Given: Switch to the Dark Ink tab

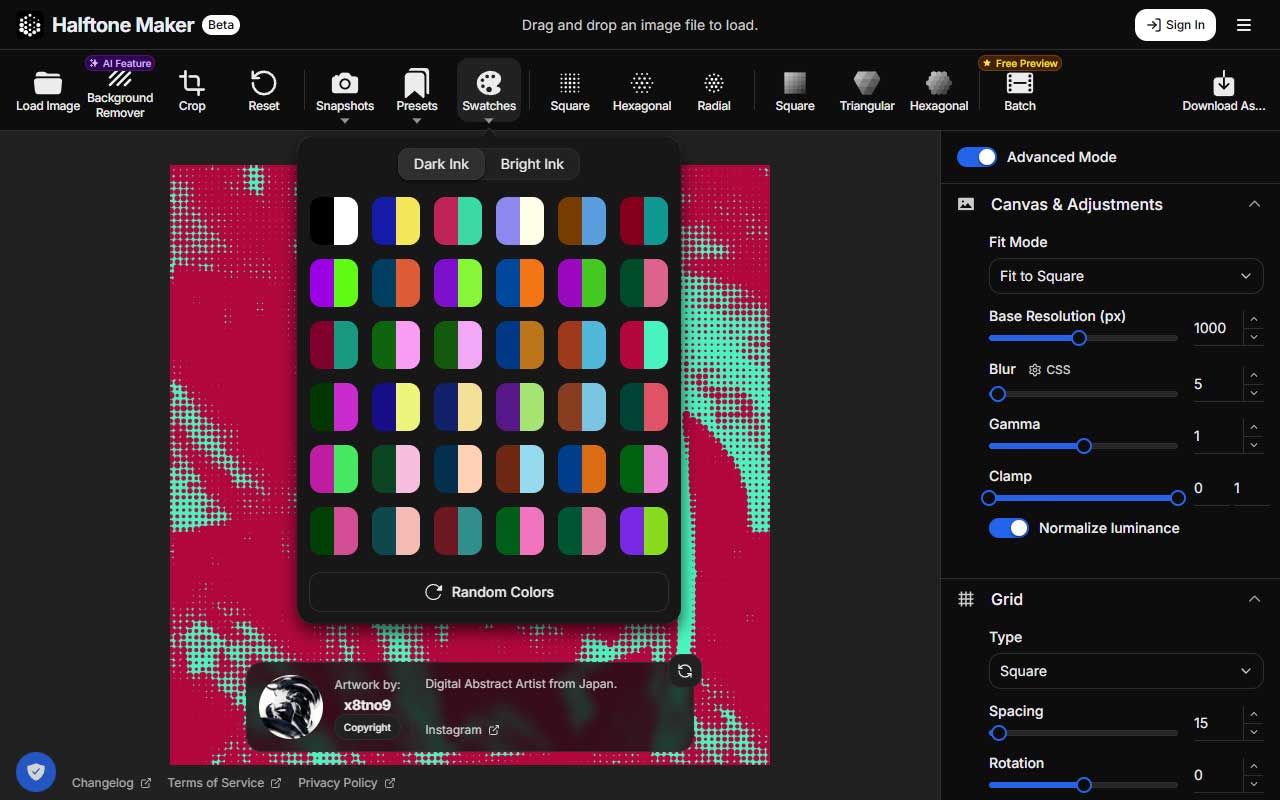Looking at the screenshot, I should point(441,164).
